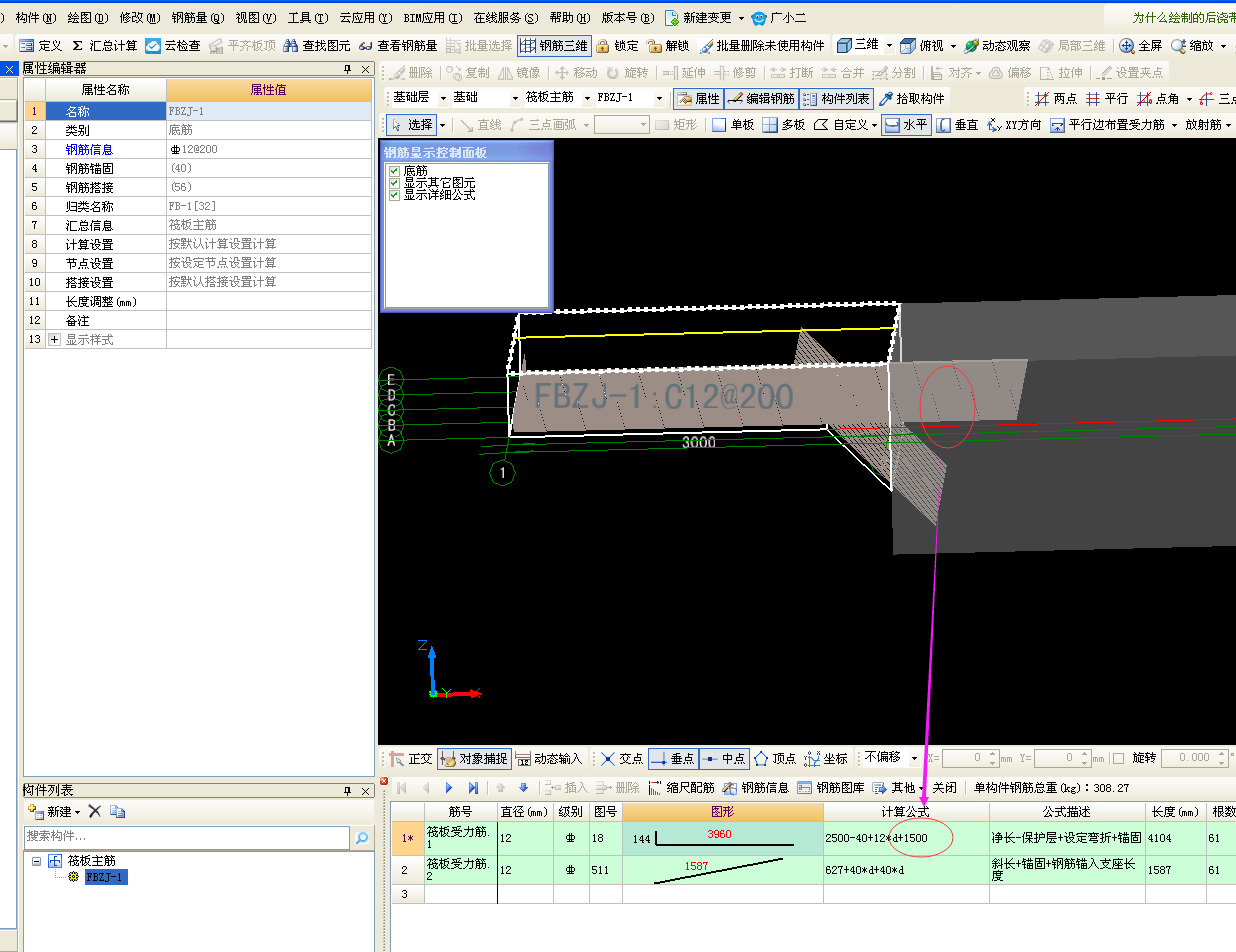This screenshot has width=1236, height=952.
Task: Open 编辑钢筋 edit rebar tool
Action: [760, 99]
